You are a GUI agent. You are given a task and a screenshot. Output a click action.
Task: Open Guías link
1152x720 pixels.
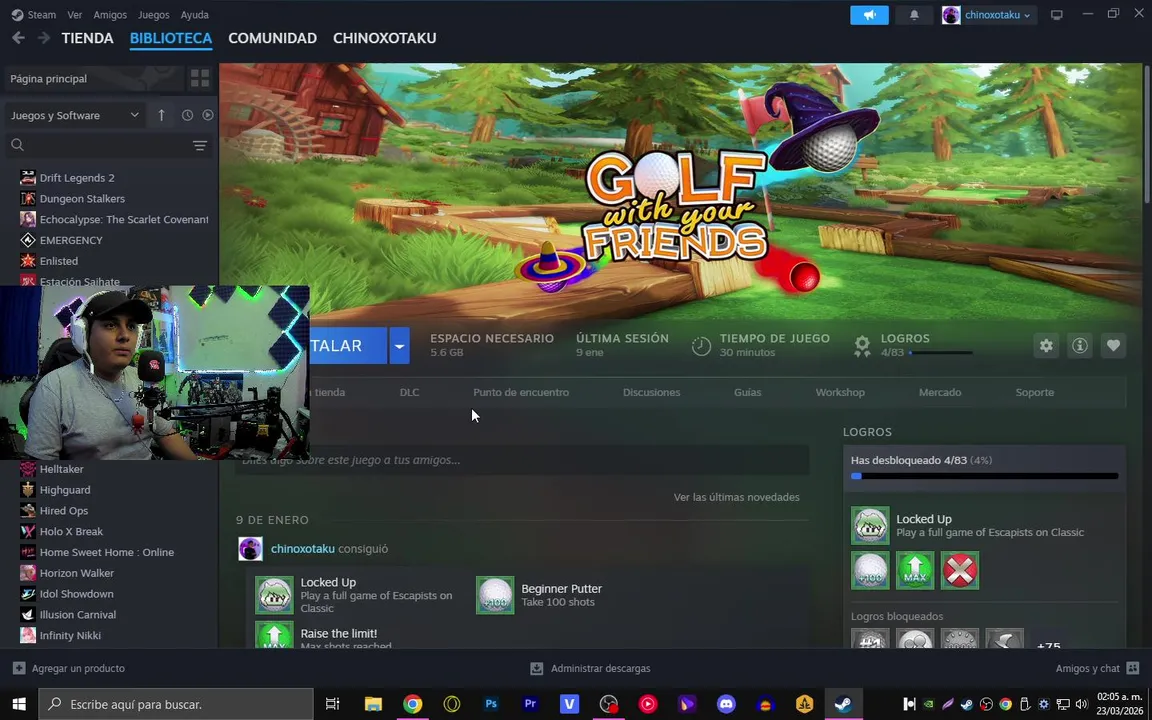(x=747, y=392)
